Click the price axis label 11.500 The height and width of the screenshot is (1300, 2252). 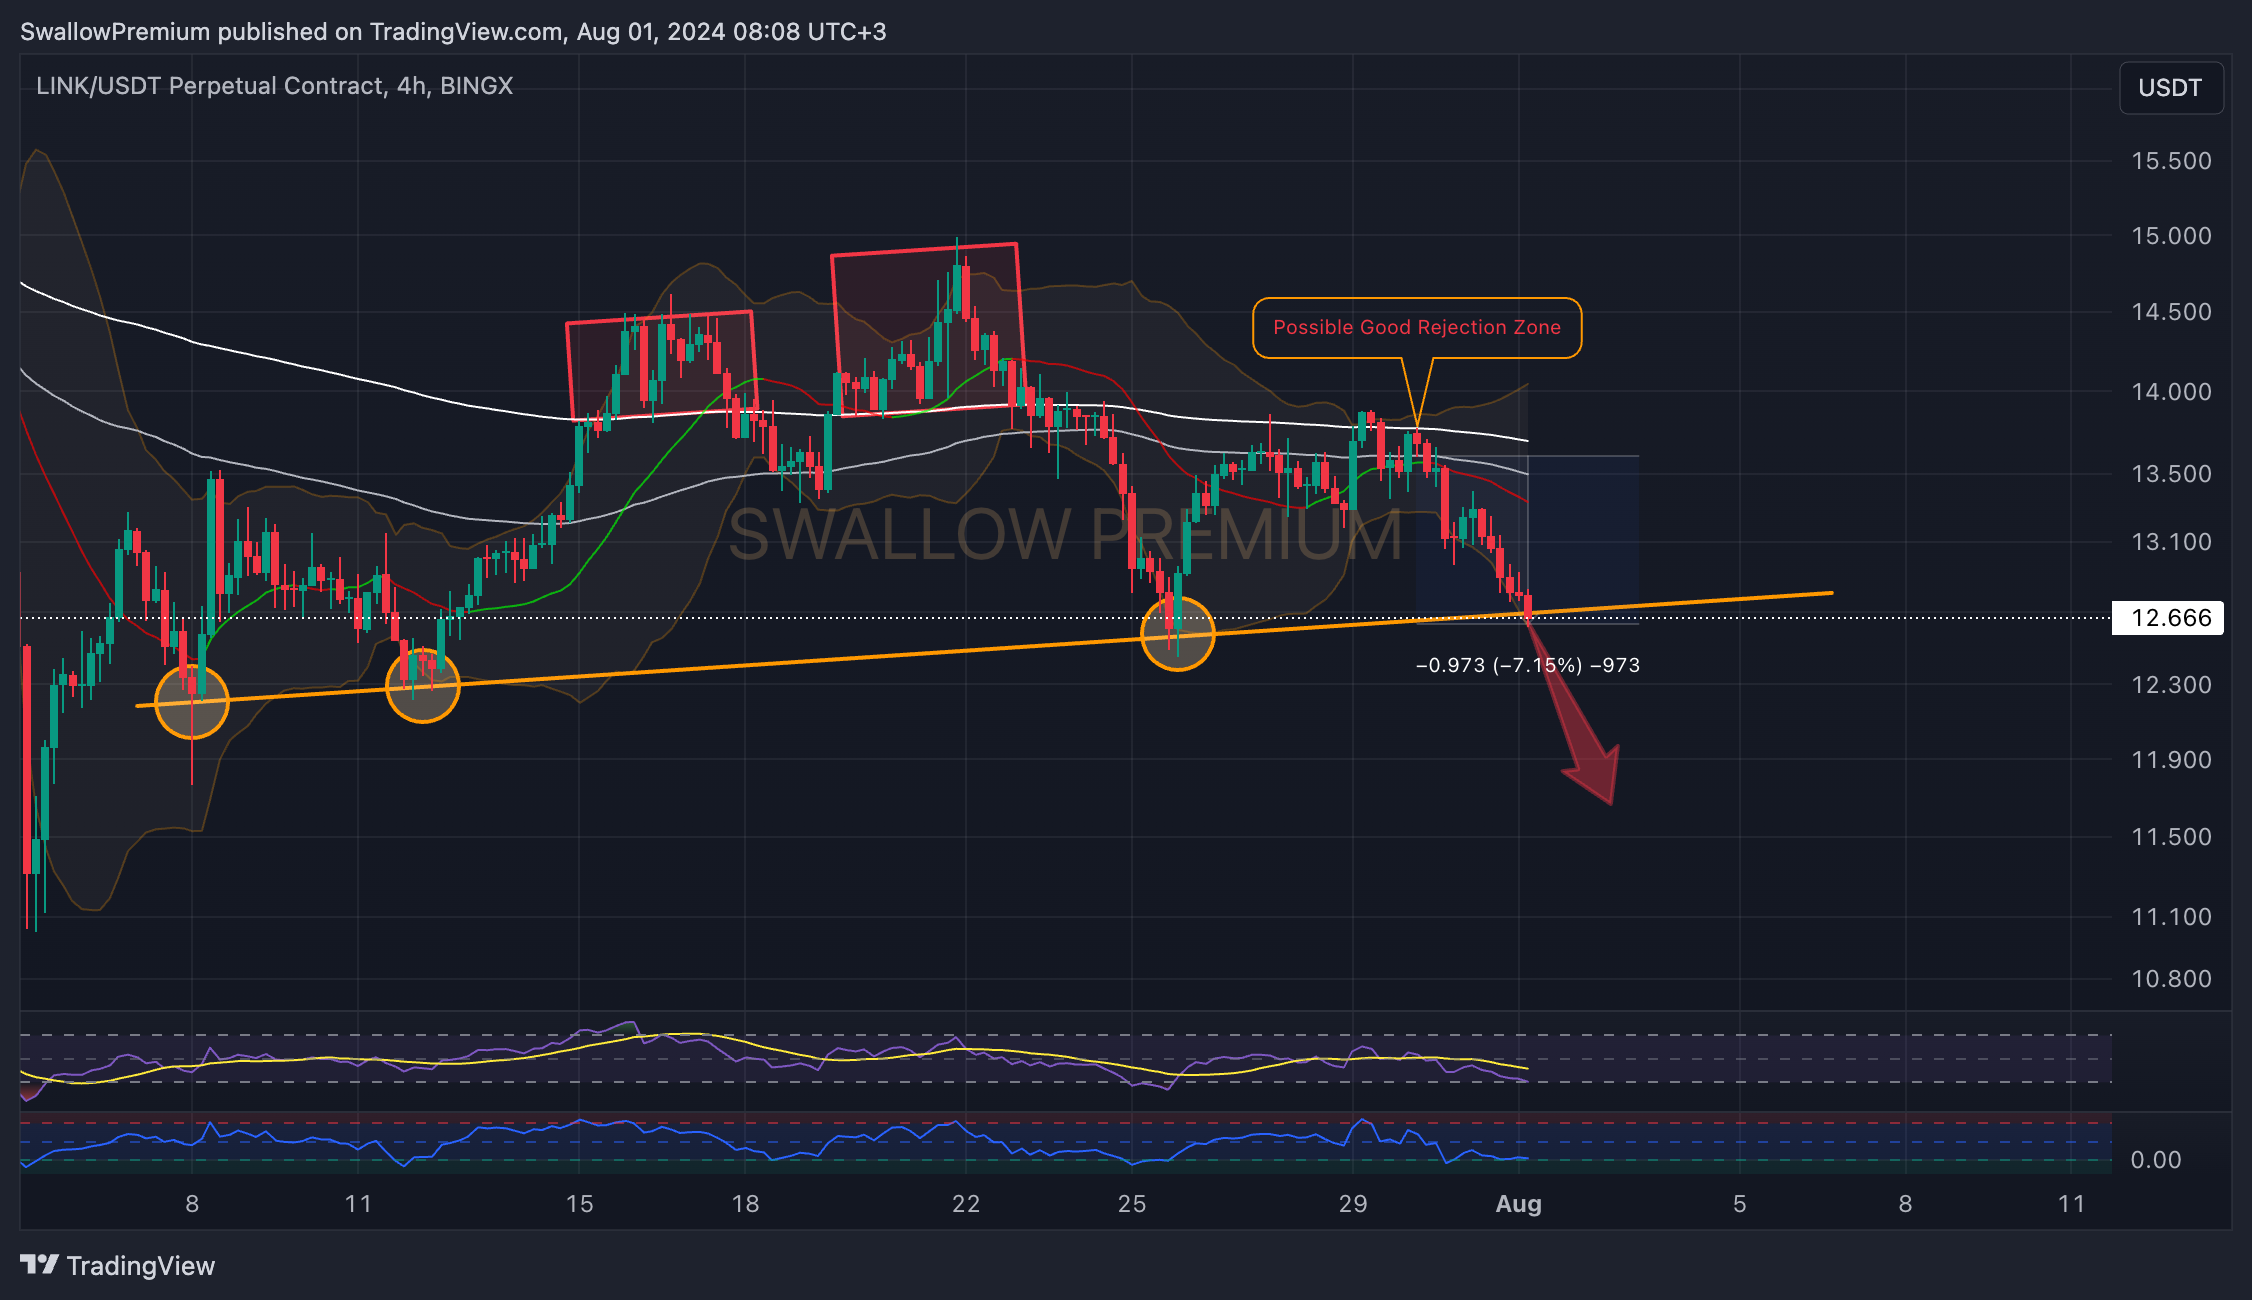(2171, 837)
